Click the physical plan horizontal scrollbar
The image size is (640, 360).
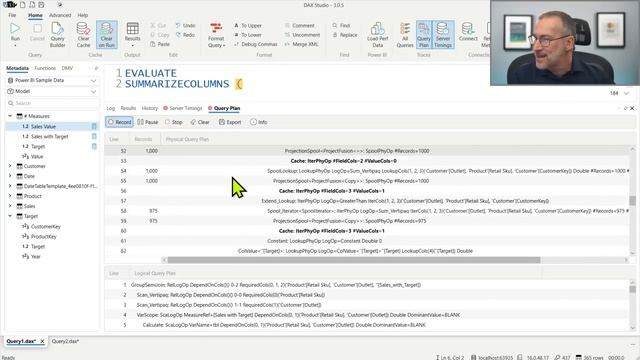coord(353,260)
